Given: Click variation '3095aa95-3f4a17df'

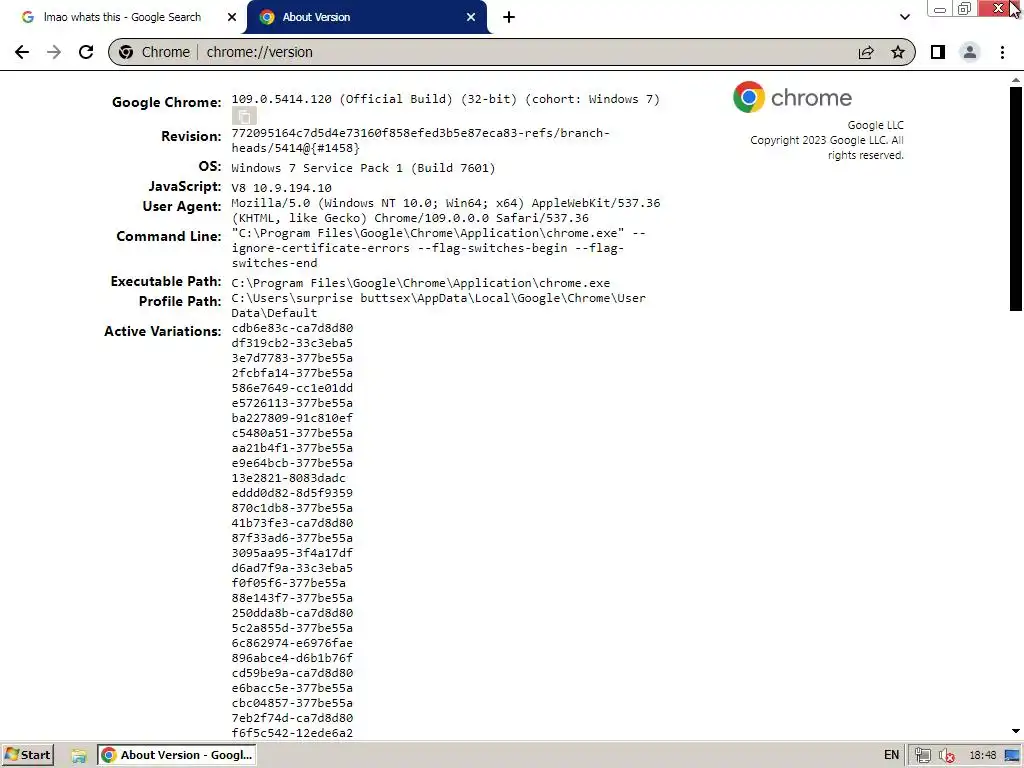Looking at the screenshot, I should point(292,553).
